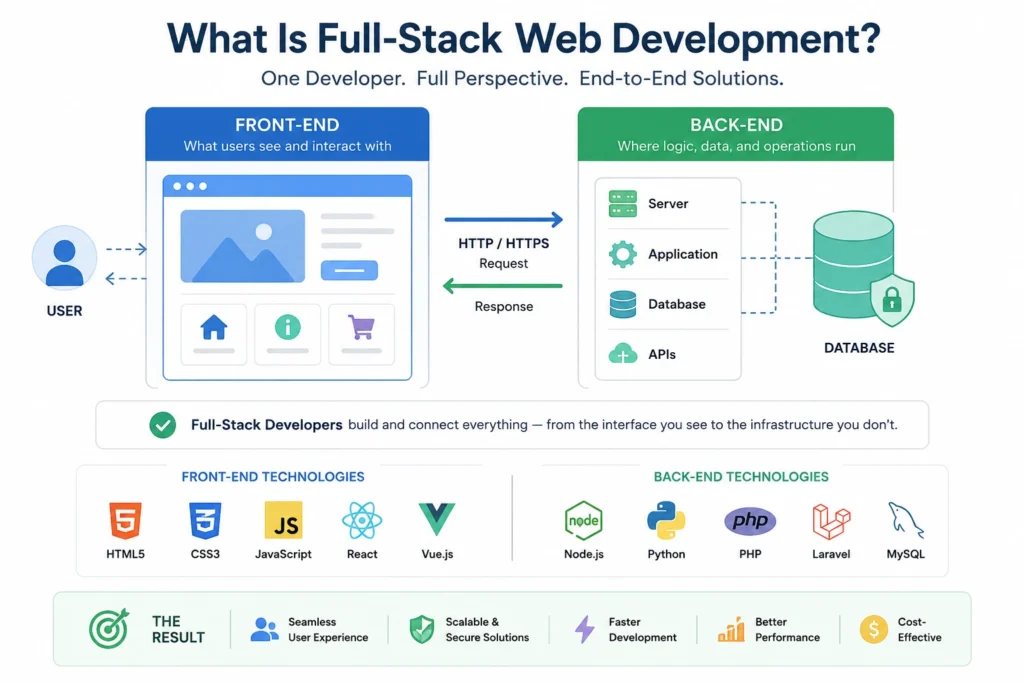This screenshot has width=1024, height=683.
Task: Click the 'Cost- Effective' label text
Action: 920,629
